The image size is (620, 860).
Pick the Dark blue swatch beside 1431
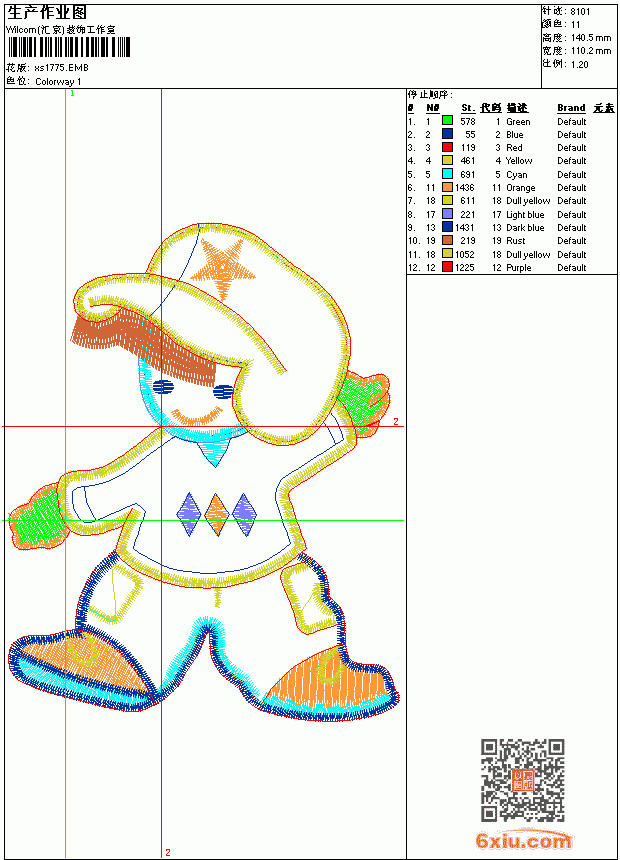[x=447, y=227]
